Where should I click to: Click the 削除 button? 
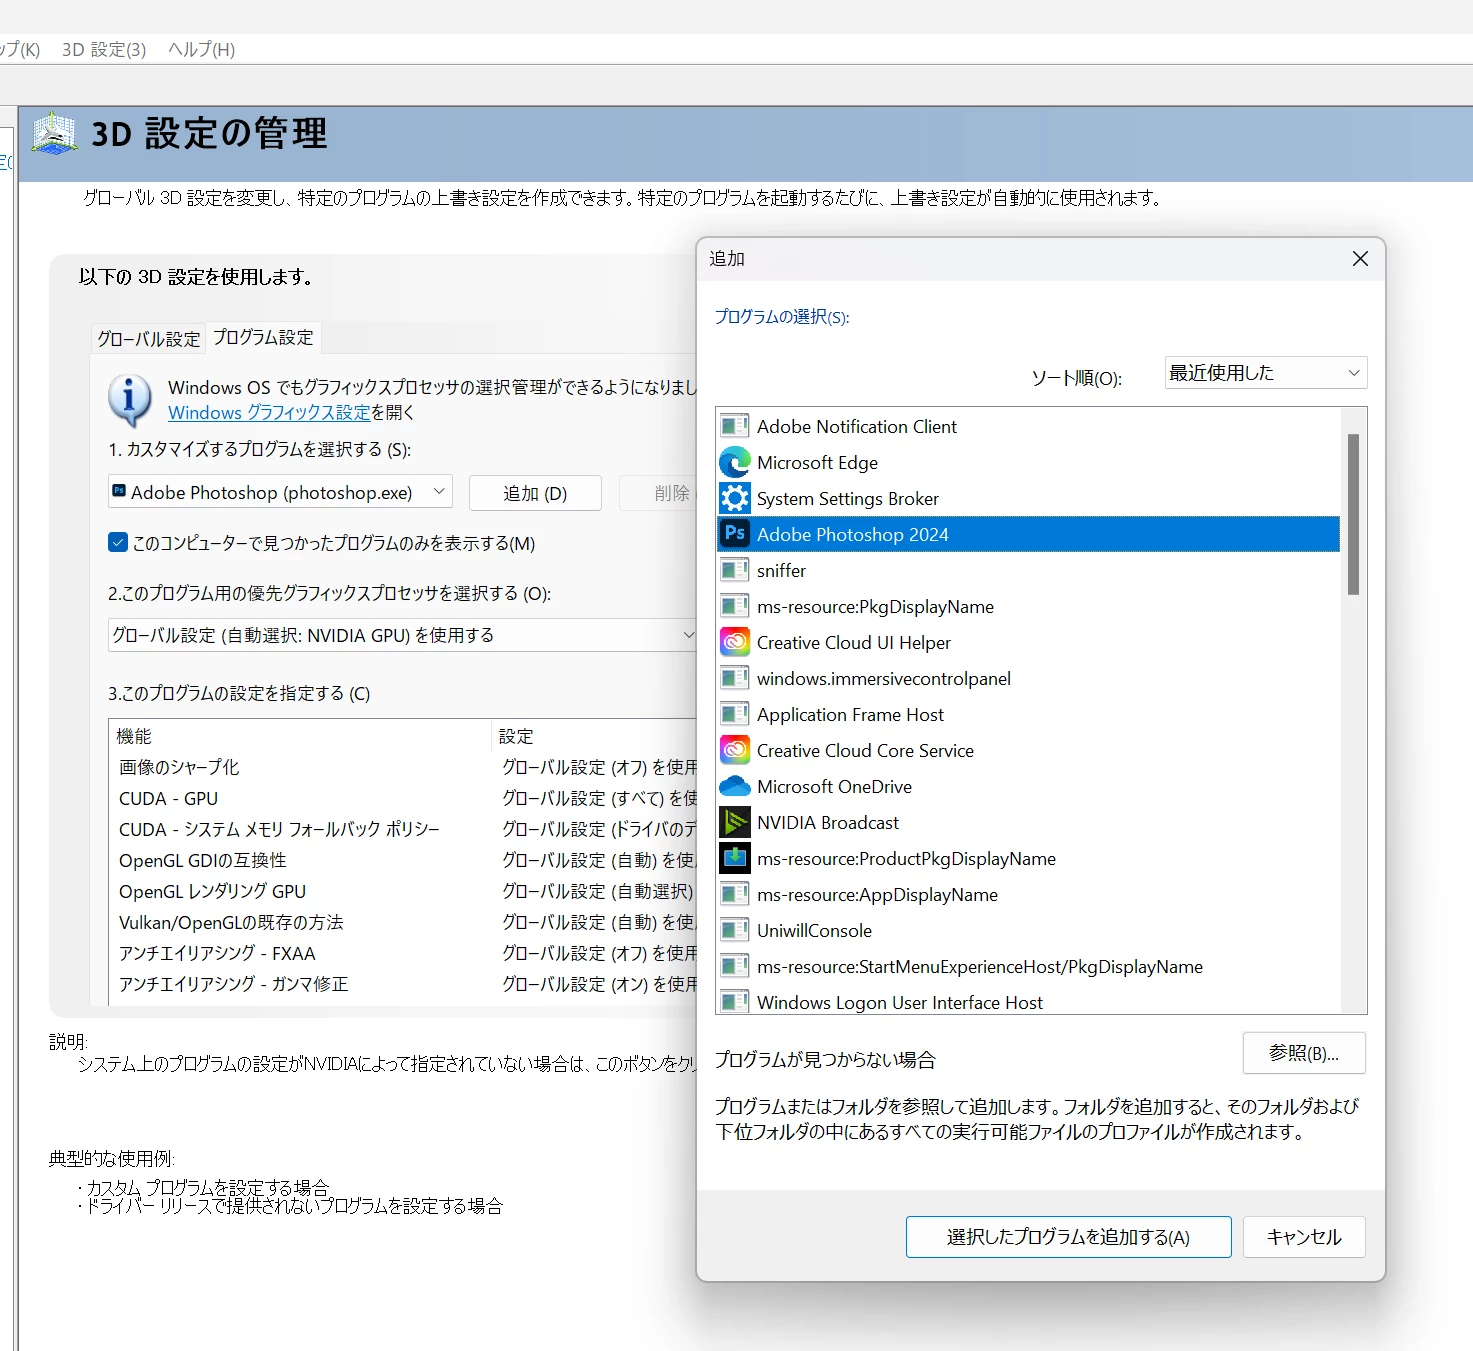point(660,493)
